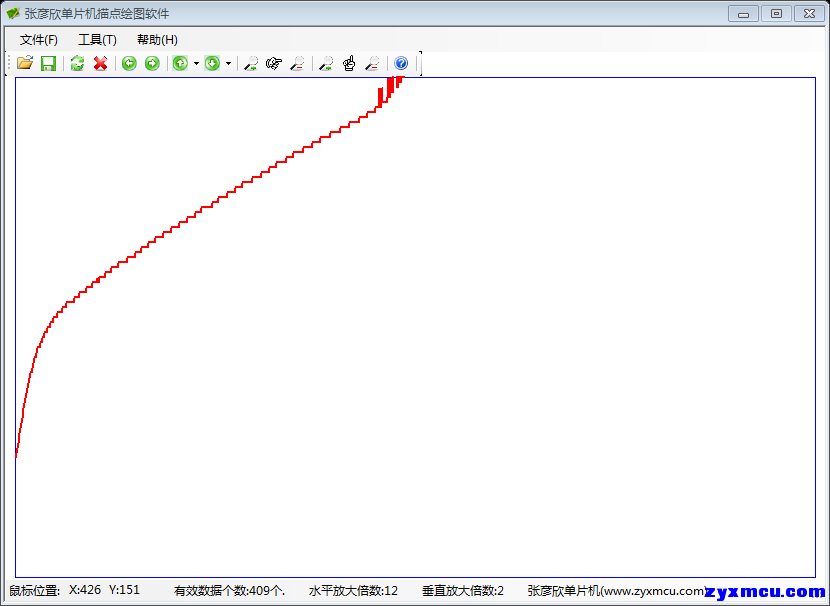Viewport: 830px width, 606px height.
Task: Click the zyxmcu.com blue logo link
Action: pyautogui.click(x=765, y=592)
